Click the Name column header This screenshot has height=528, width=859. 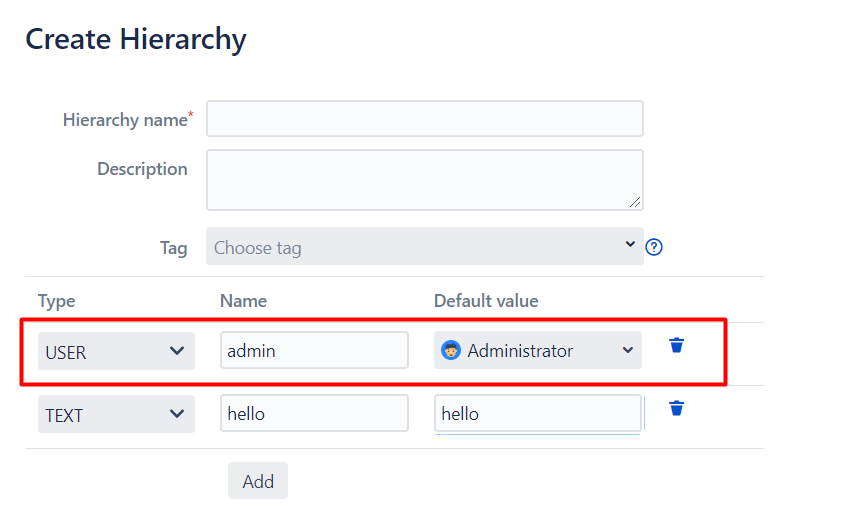pyautogui.click(x=243, y=301)
